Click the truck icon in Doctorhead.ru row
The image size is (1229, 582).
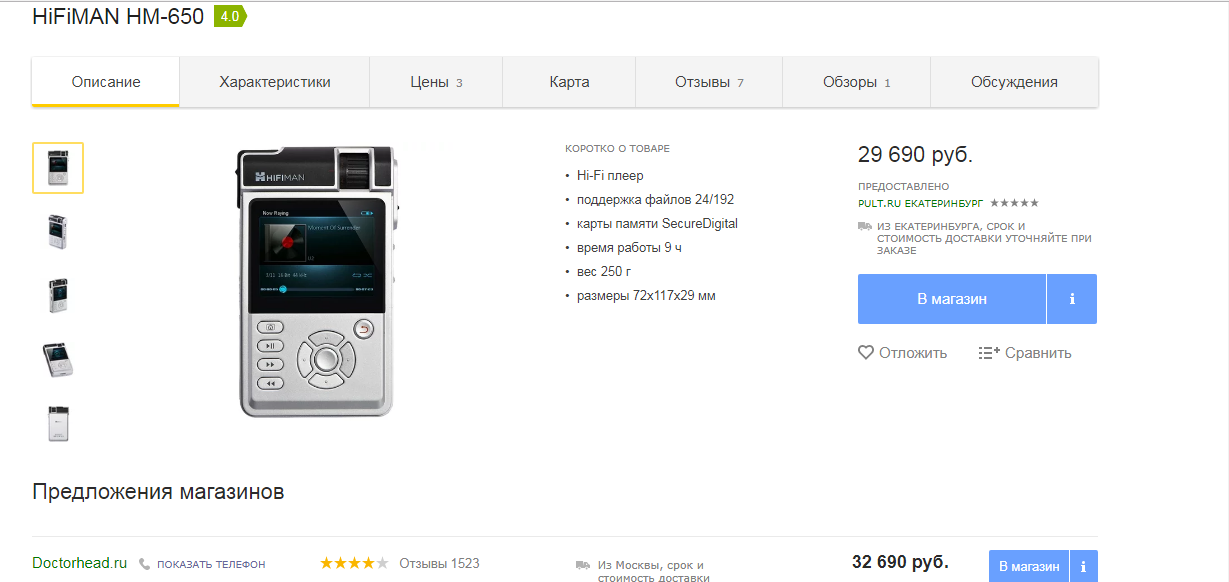(x=583, y=565)
